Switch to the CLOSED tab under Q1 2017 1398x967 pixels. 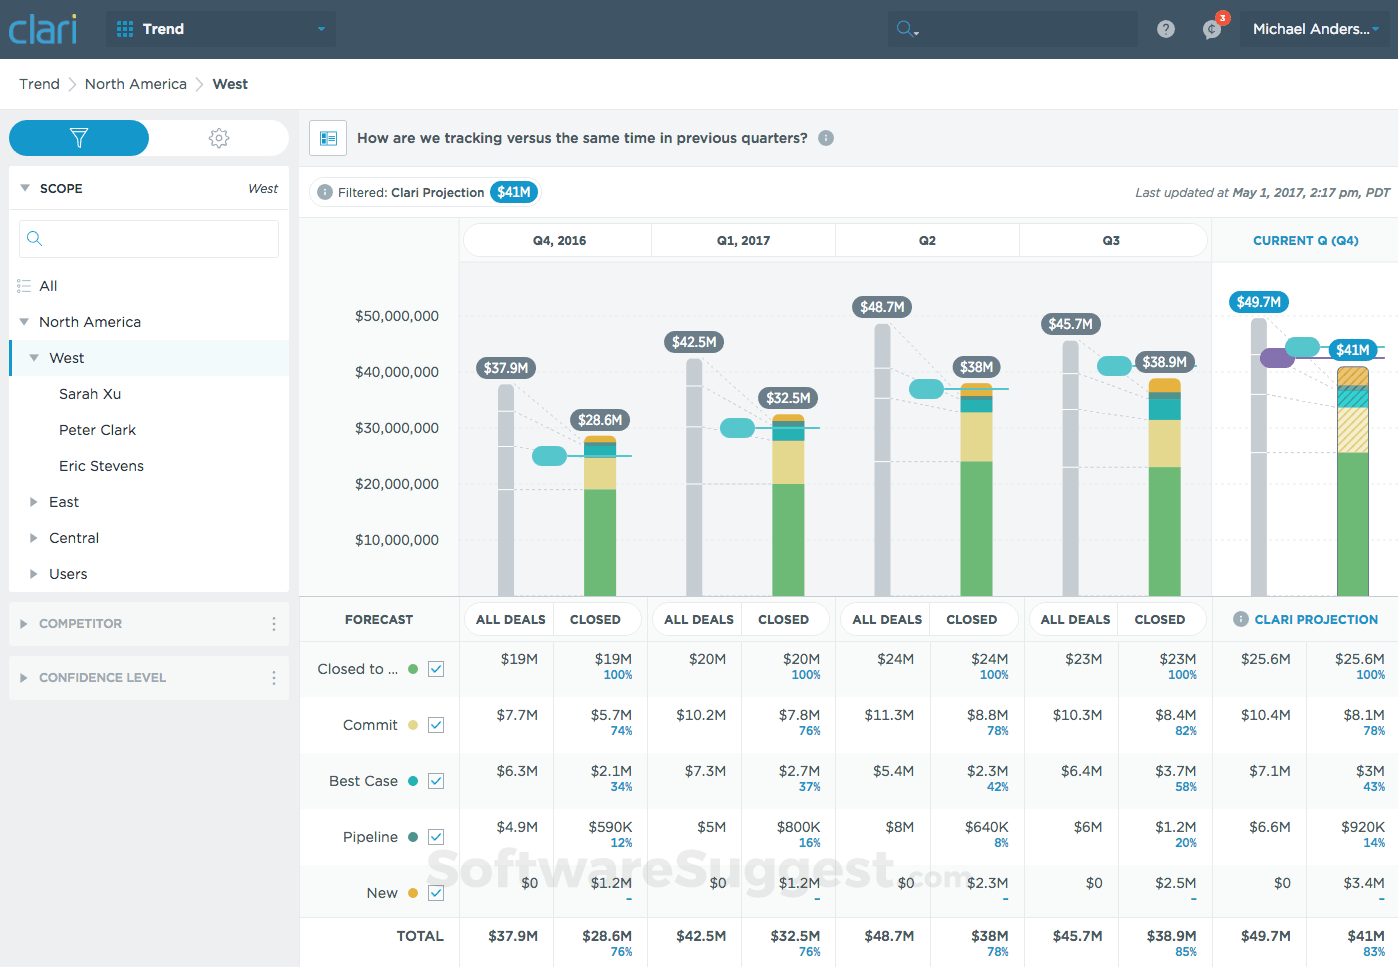coord(785,619)
